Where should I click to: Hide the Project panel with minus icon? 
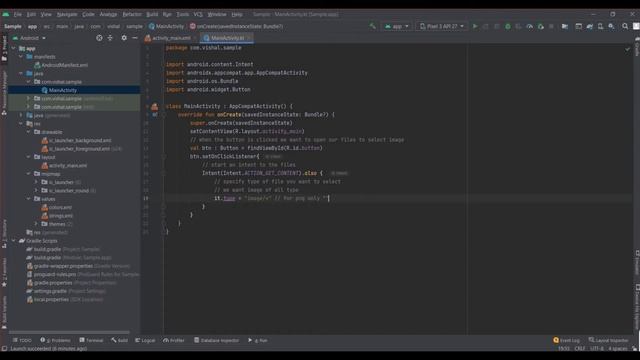(x=135, y=38)
